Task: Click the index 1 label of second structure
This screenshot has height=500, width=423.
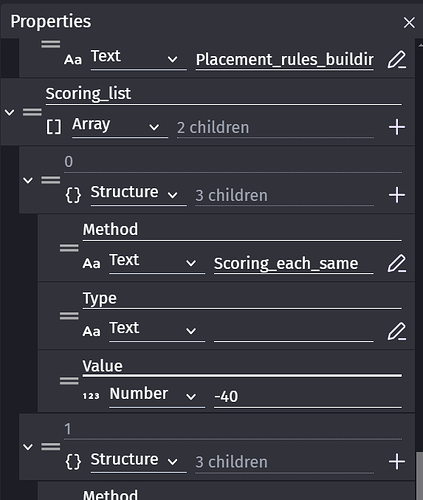Action: click(68, 429)
